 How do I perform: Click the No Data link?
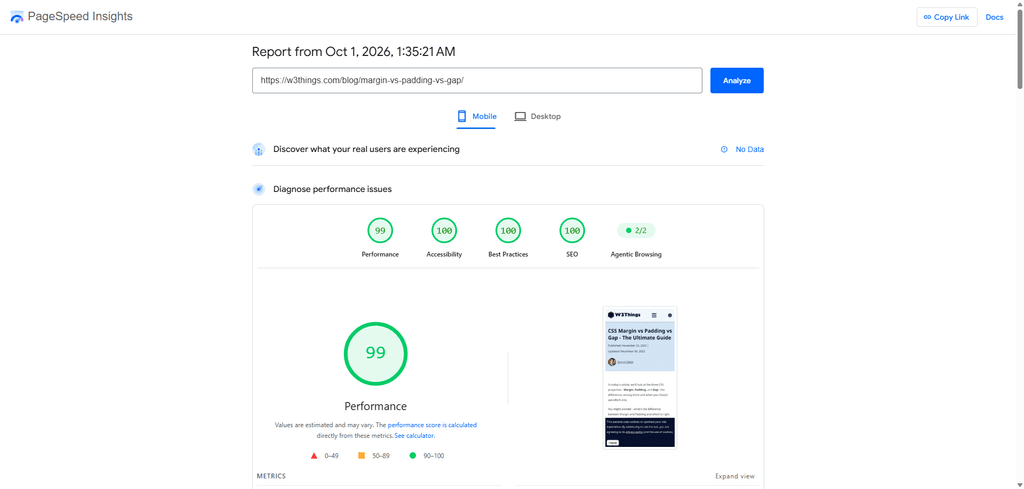(x=749, y=150)
